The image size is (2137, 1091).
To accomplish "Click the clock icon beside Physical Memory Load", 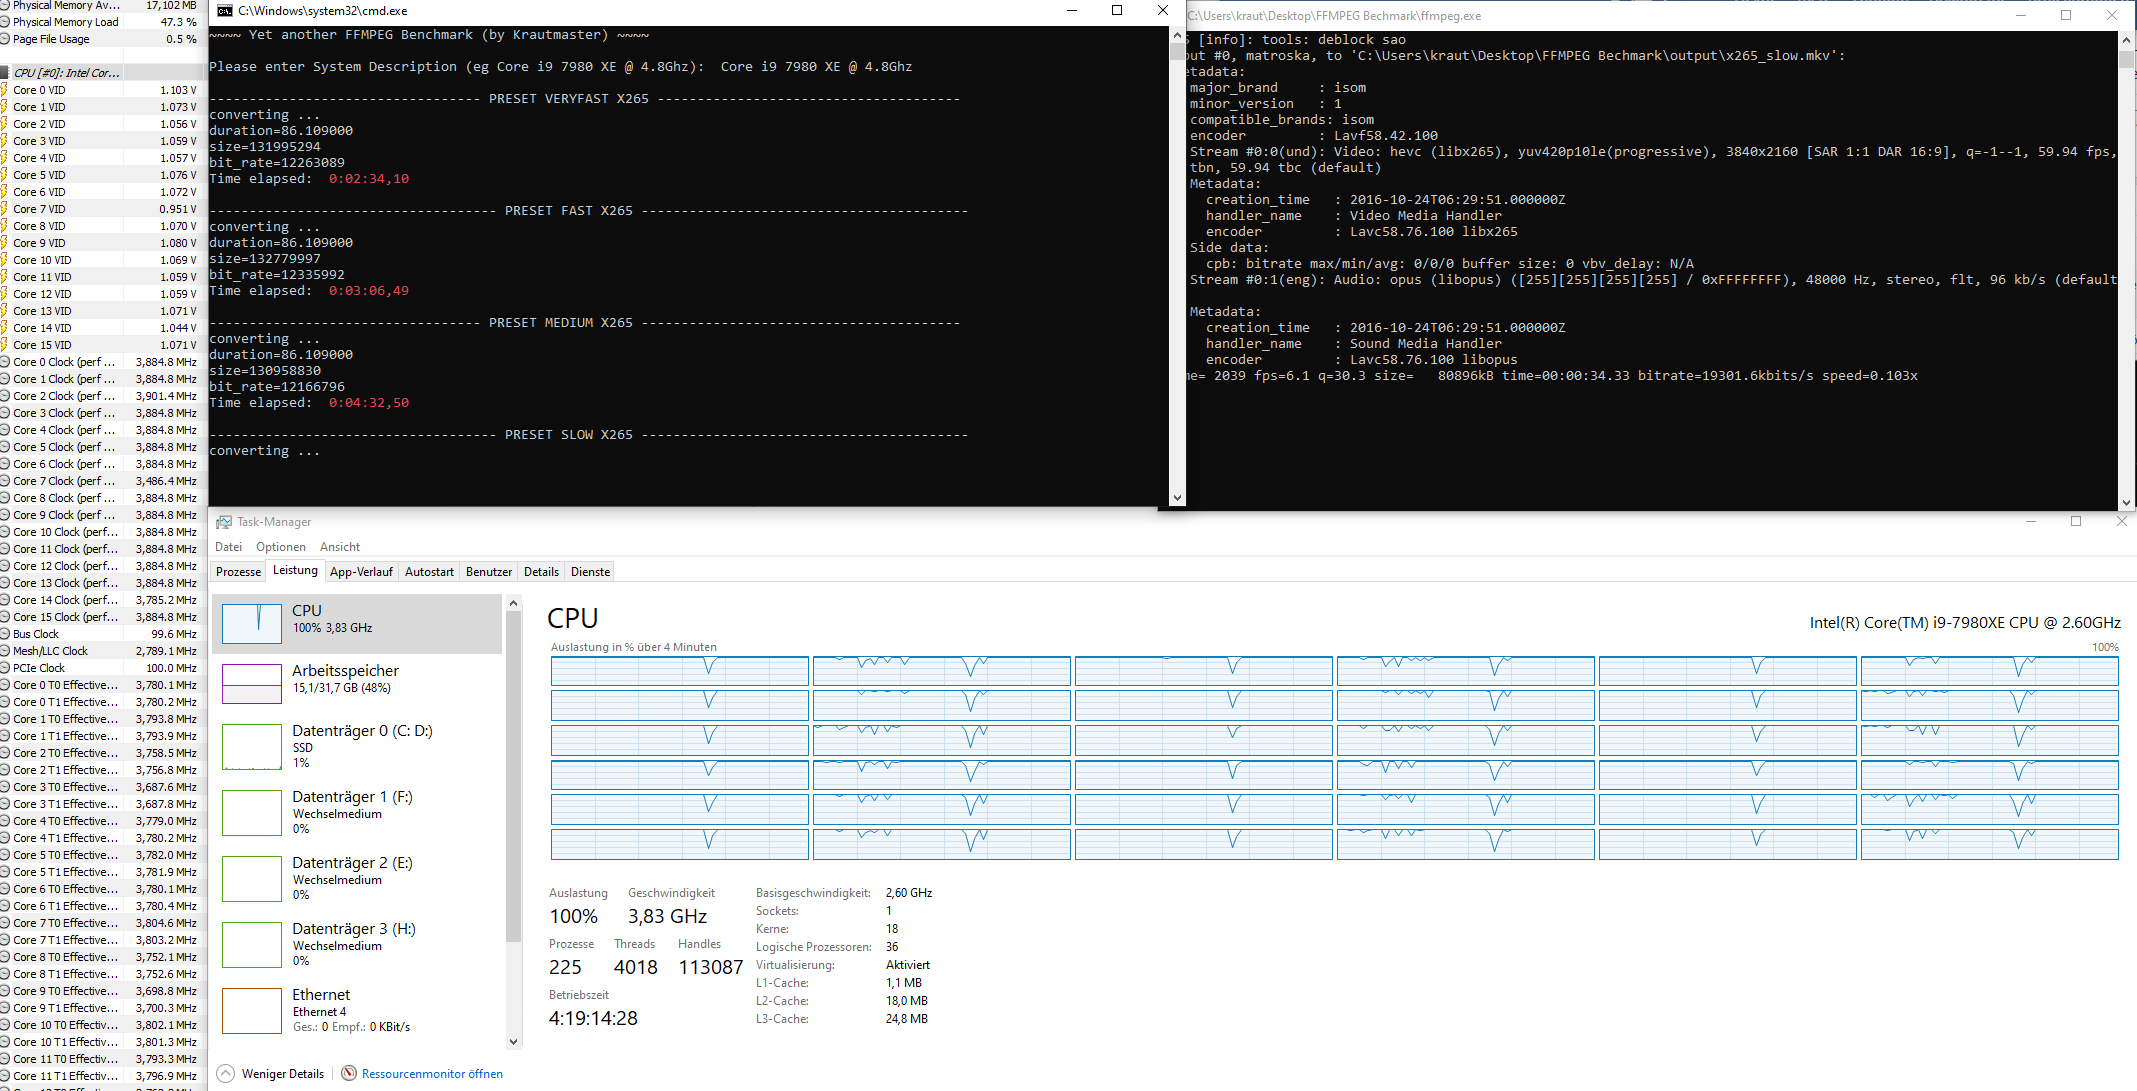I will click(x=4, y=22).
